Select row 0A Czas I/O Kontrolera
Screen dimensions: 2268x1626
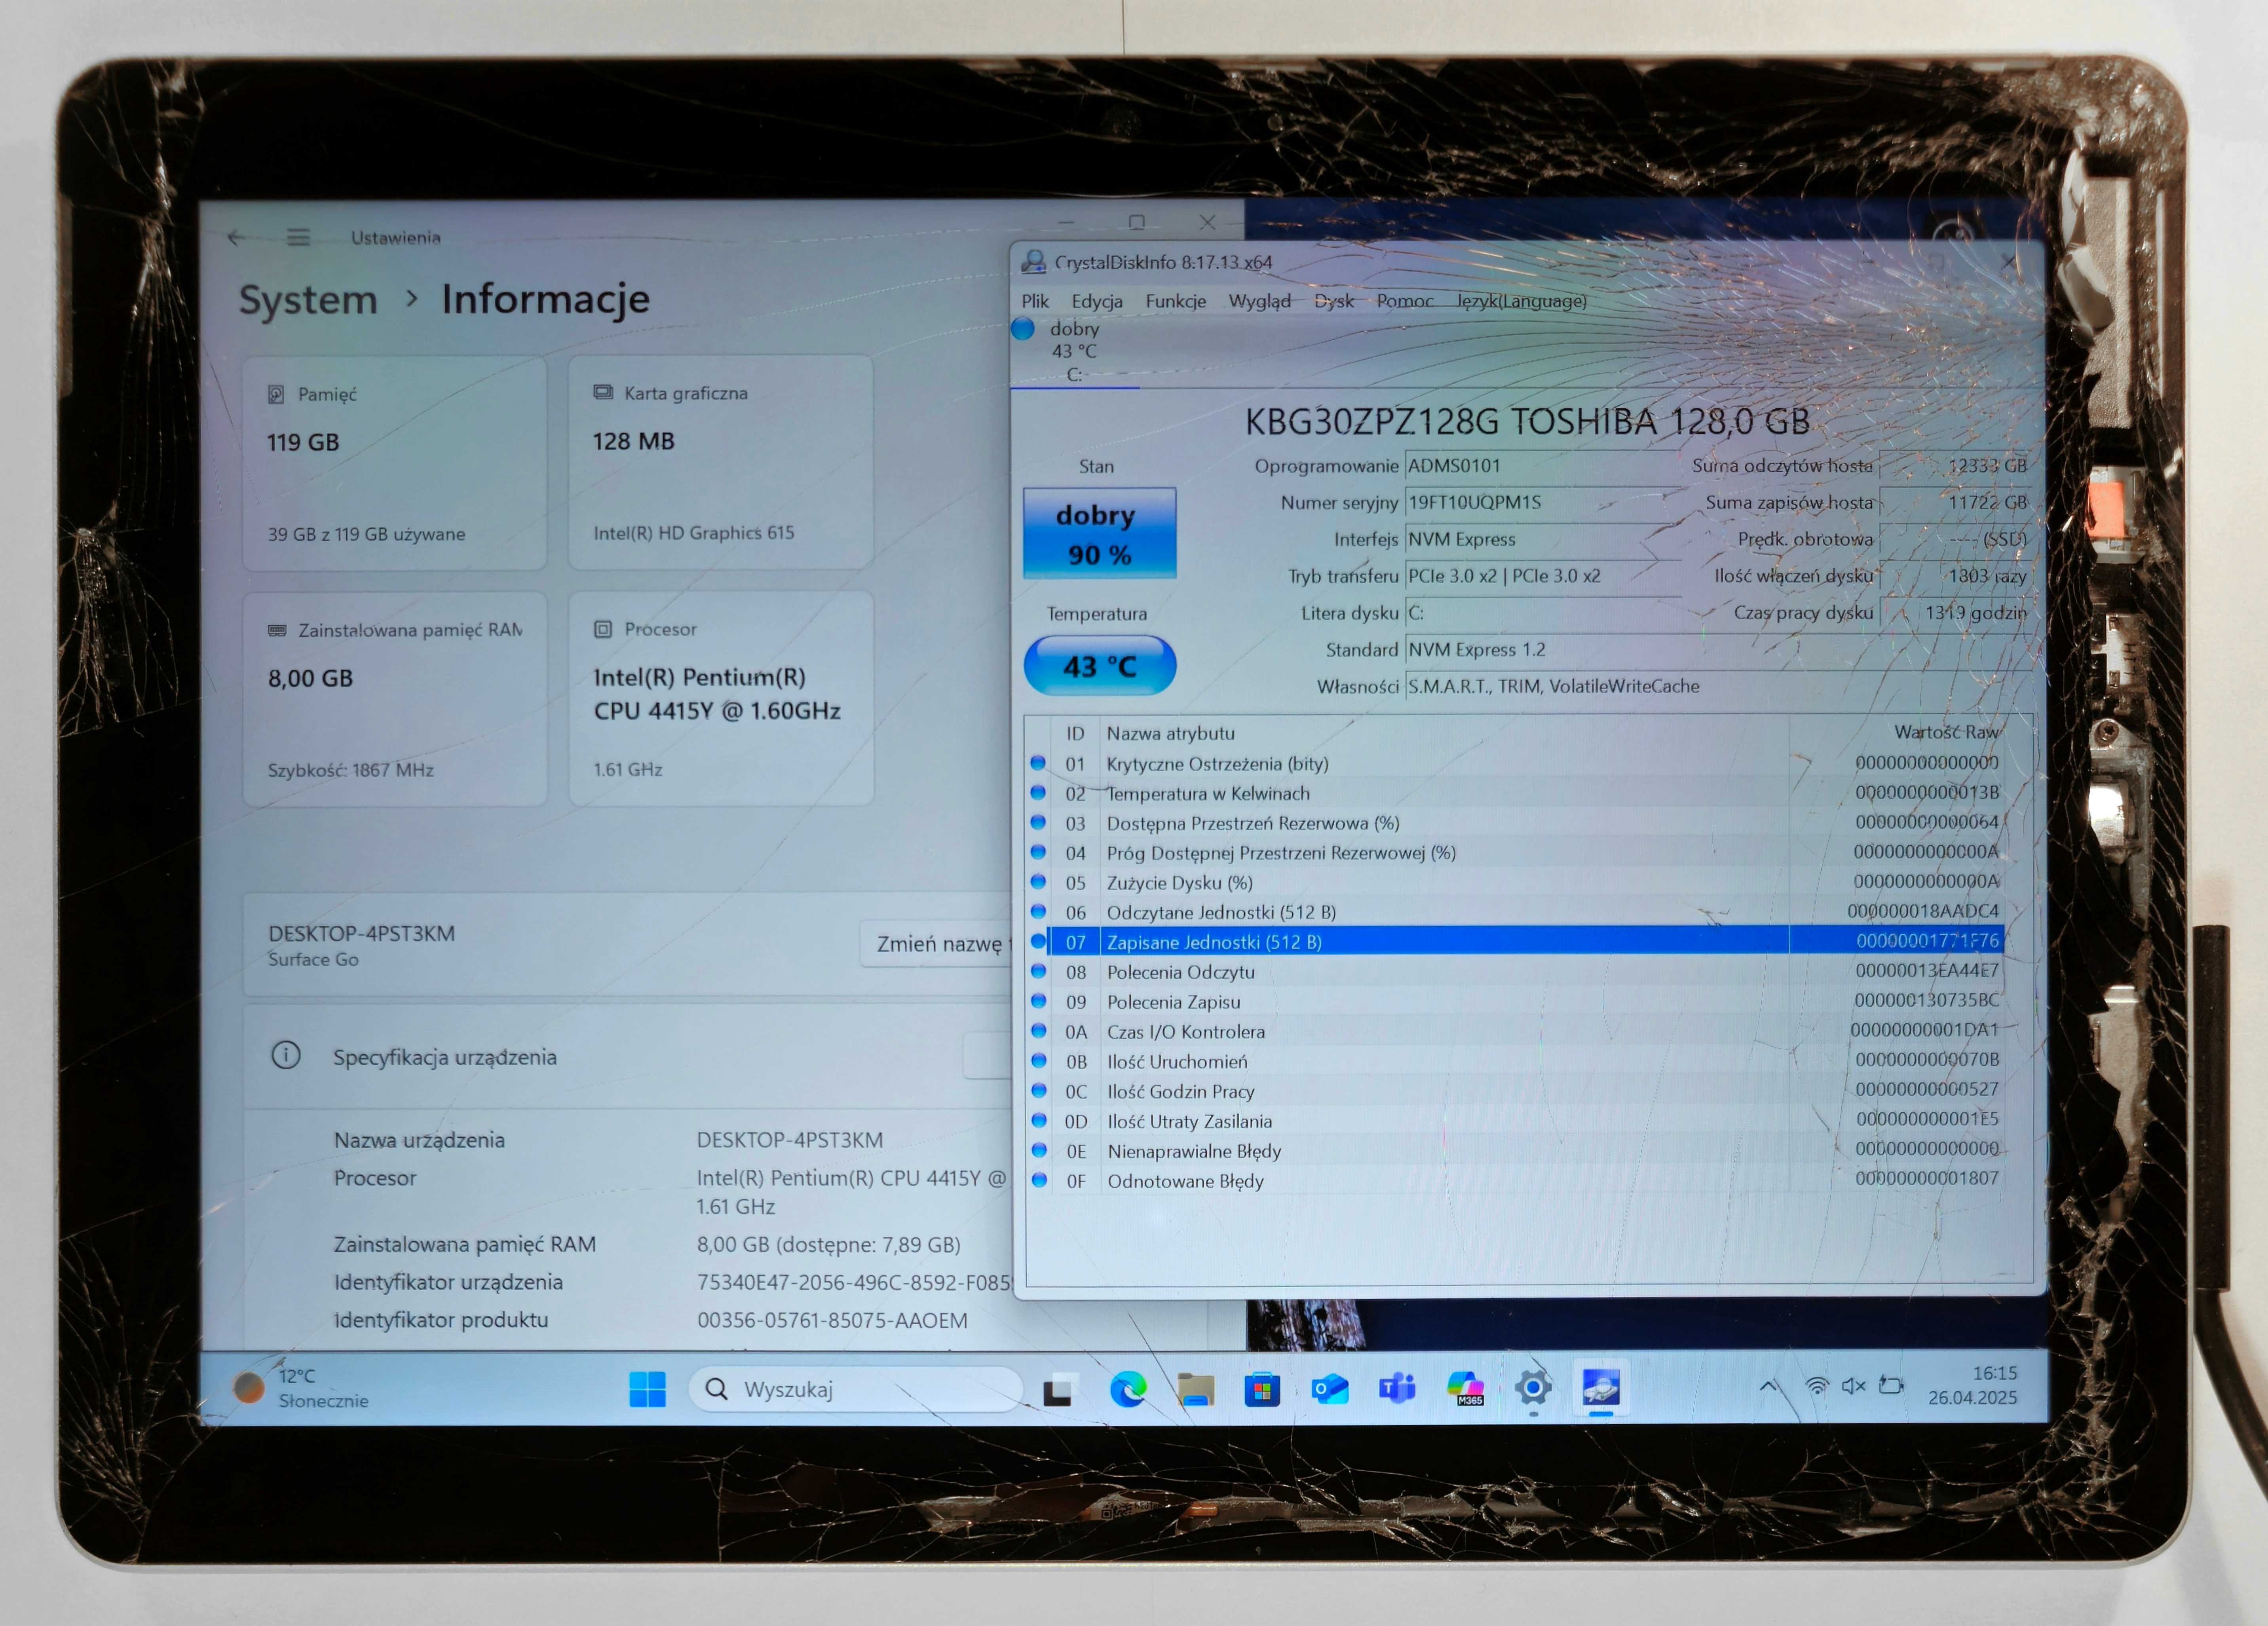pyautogui.click(x=1515, y=1031)
